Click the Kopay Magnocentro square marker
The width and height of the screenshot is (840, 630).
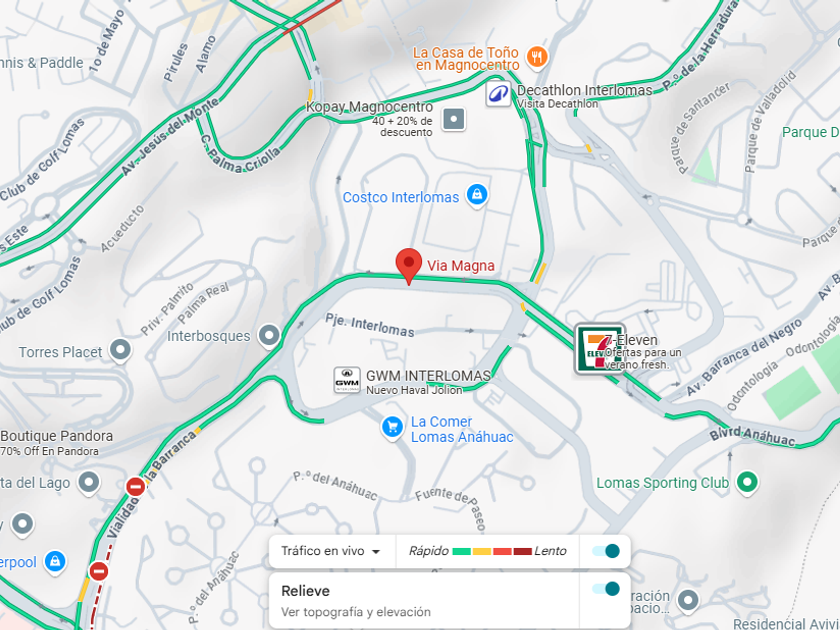[454, 119]
